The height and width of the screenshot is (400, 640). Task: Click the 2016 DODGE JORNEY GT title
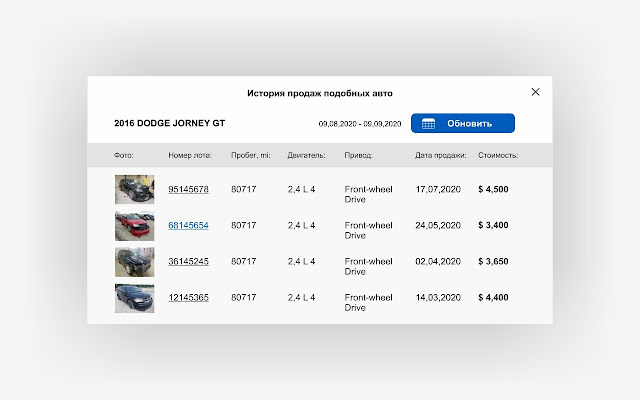click(x=169, y=123)
